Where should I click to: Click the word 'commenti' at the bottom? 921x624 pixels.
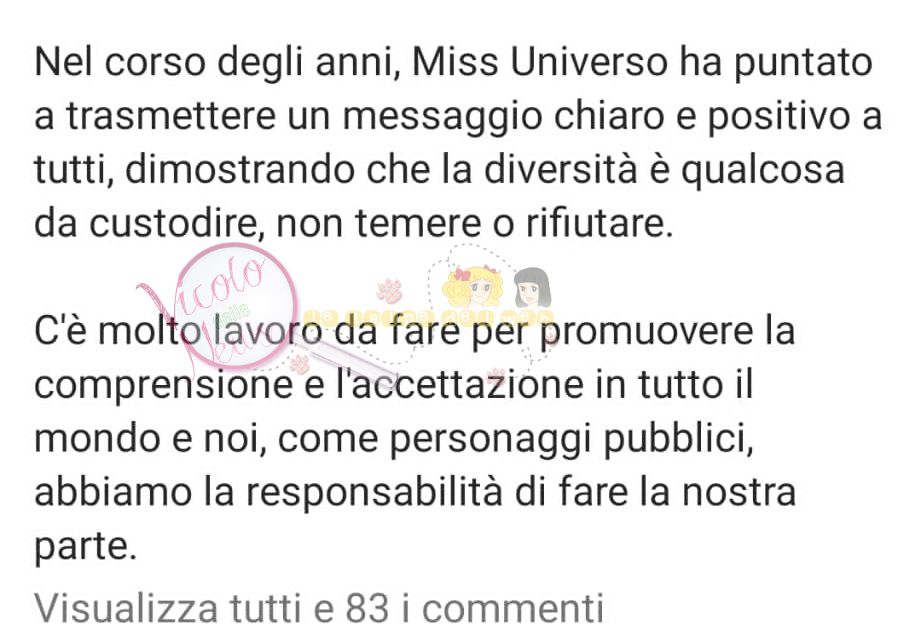513,607
